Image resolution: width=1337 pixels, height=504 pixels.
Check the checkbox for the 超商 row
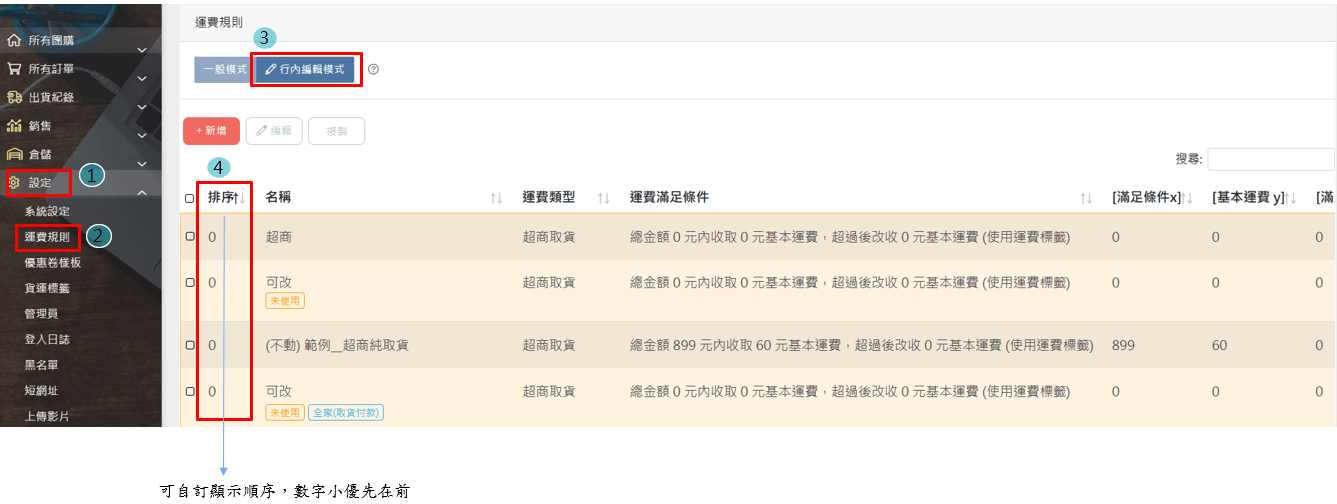(190, 237)
